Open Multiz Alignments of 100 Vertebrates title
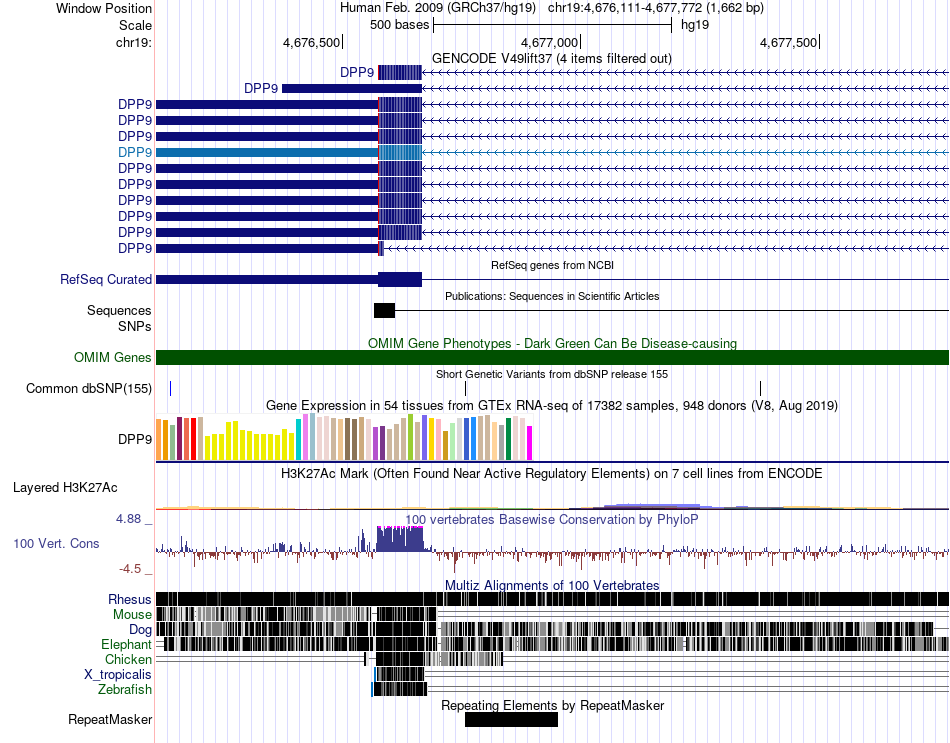Viewport: 950px width, 743px height. click(x=552, y=585)
